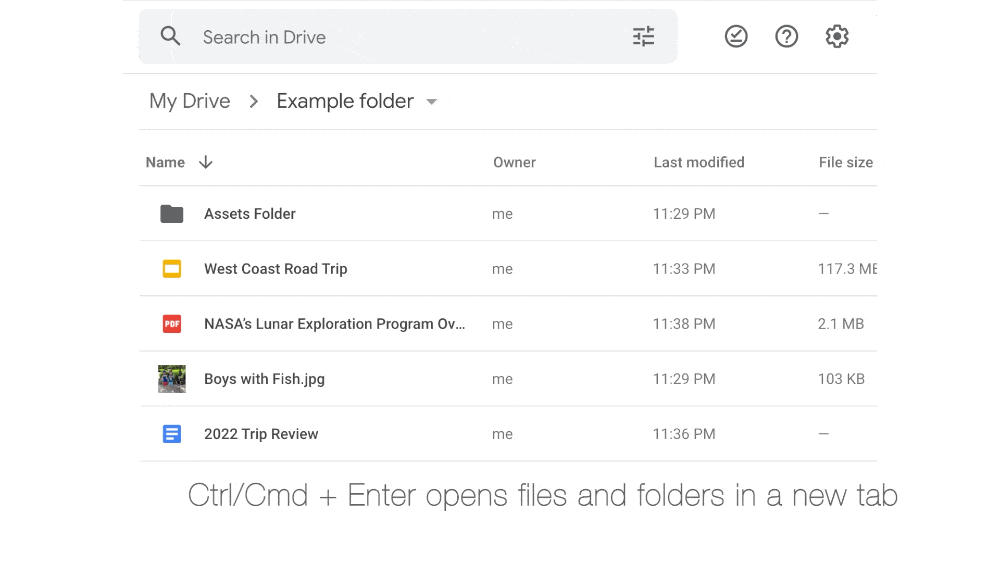Toggle the Name sort direction arrow
This screenshot has height=562, width=1000.
coord(206,162)
